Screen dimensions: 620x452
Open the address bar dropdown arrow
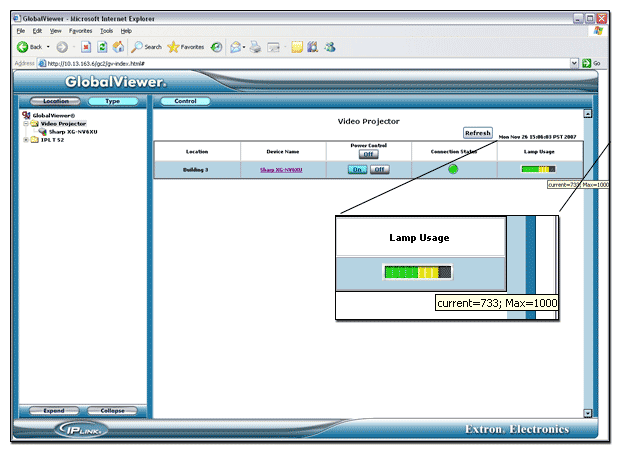tap(574, 63)
